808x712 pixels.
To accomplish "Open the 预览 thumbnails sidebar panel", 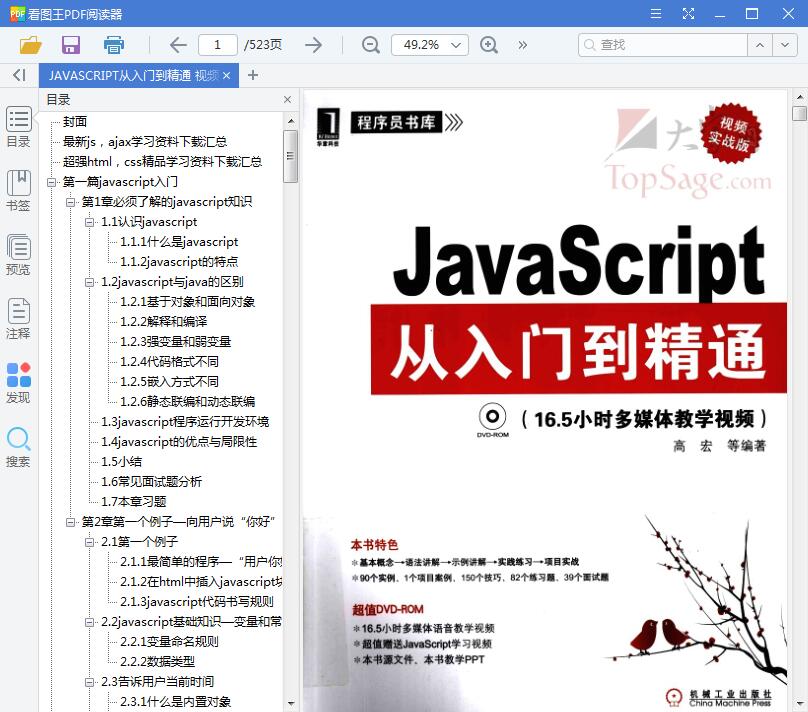I will (x=19, y=255).
